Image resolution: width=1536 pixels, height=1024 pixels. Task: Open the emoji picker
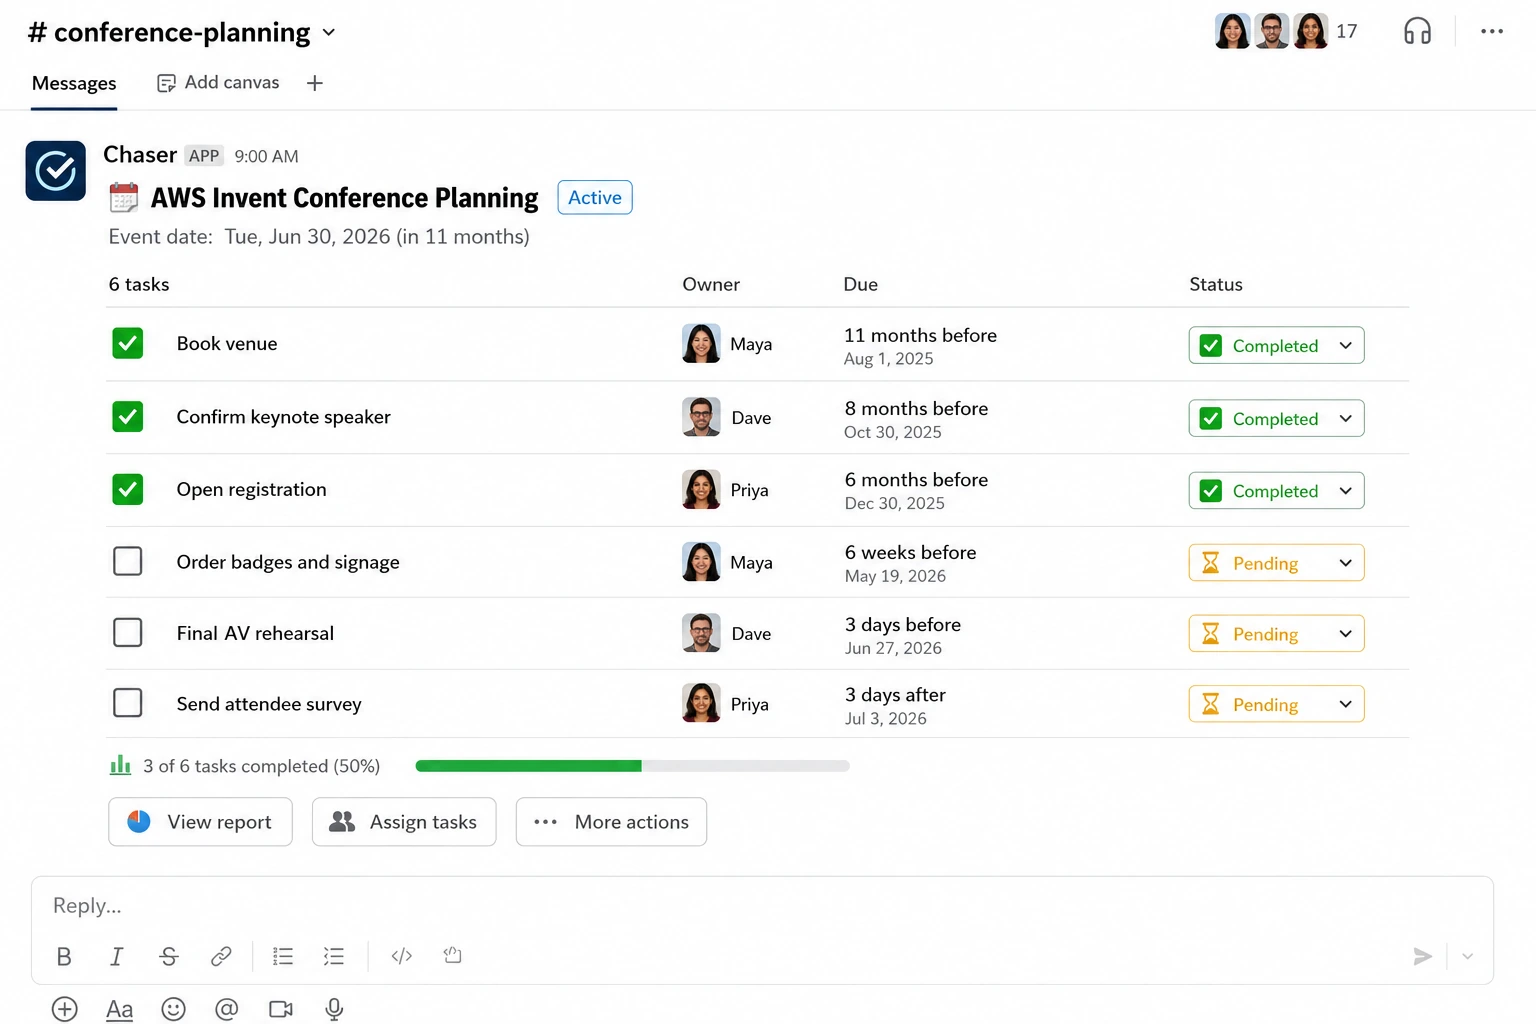tap(174, 1009)
